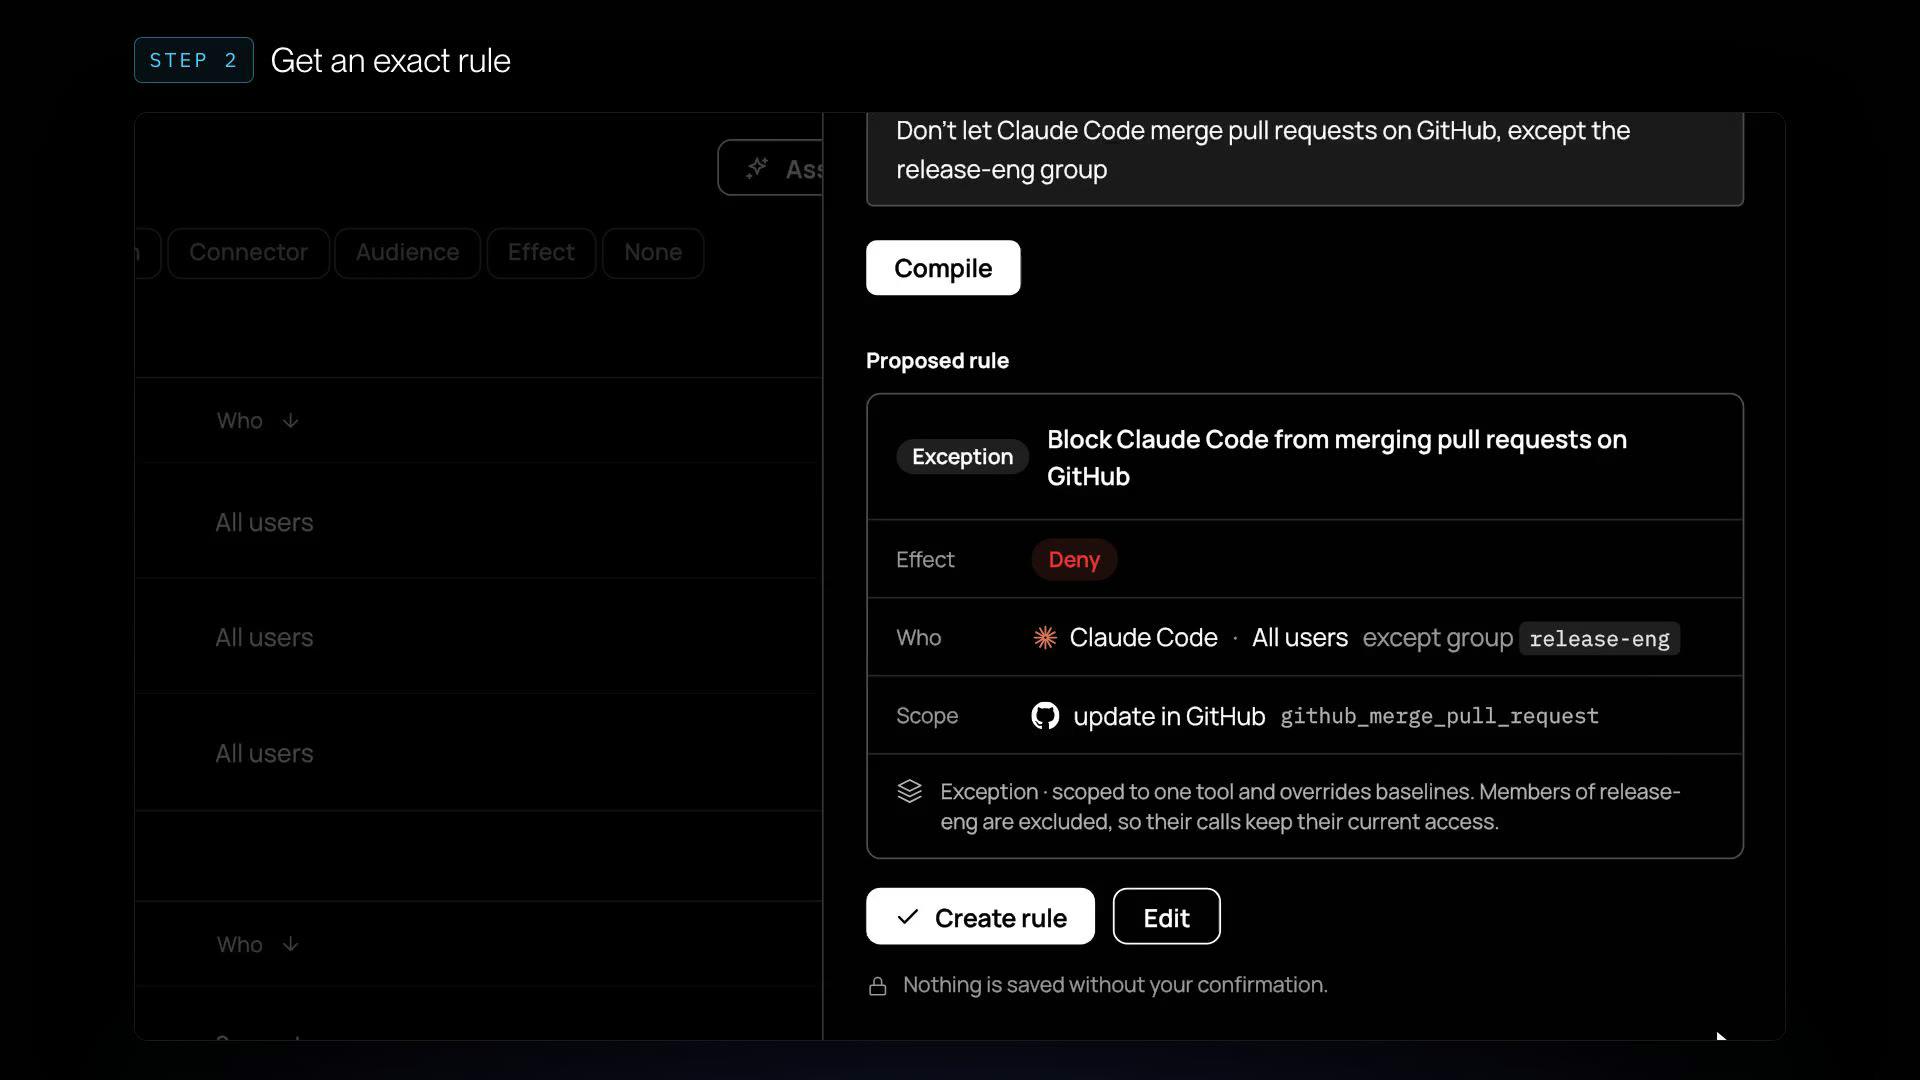The height and width of the screenshot is (1080, 1920).
Task: Click the Compile button
Action: point(942,268)
